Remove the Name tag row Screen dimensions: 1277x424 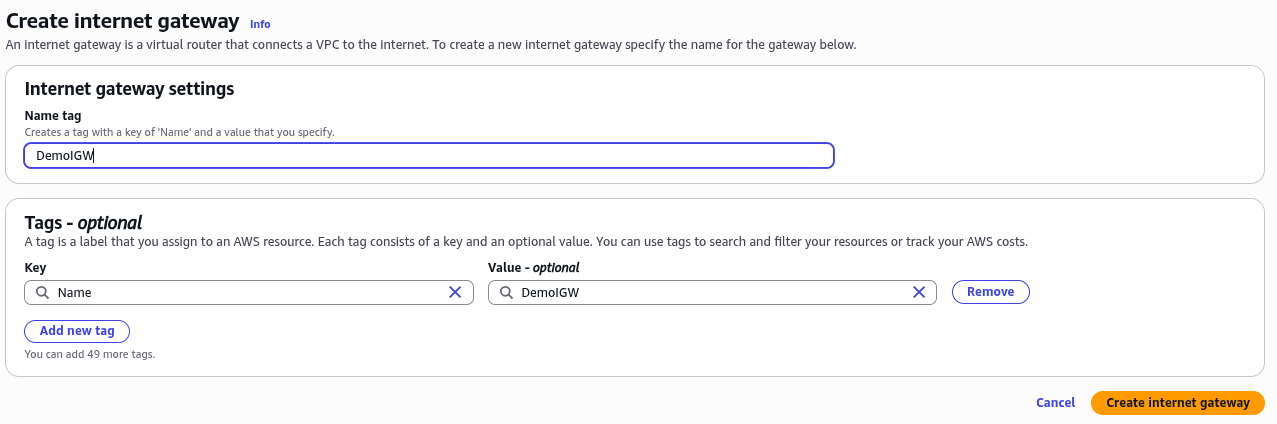click(x=990, y=292)
